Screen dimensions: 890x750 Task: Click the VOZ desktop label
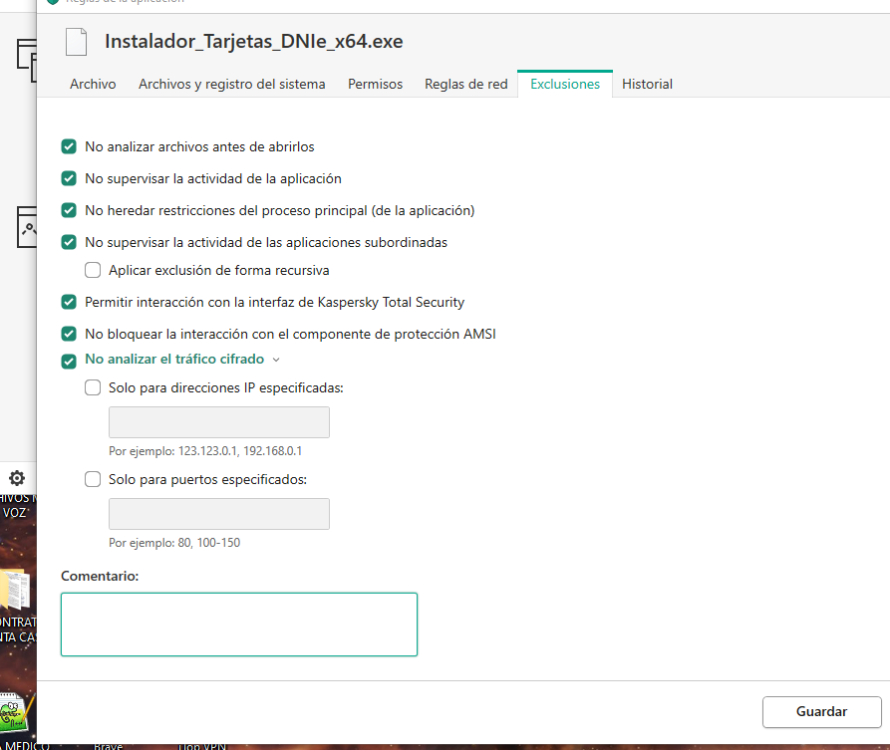pos(14,513)
